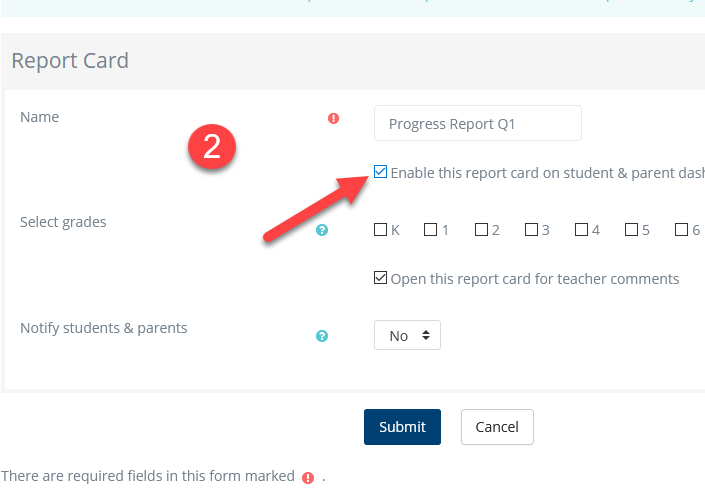
Task: Select the grade 5 checkbox
Action: [x=631, y=230]
